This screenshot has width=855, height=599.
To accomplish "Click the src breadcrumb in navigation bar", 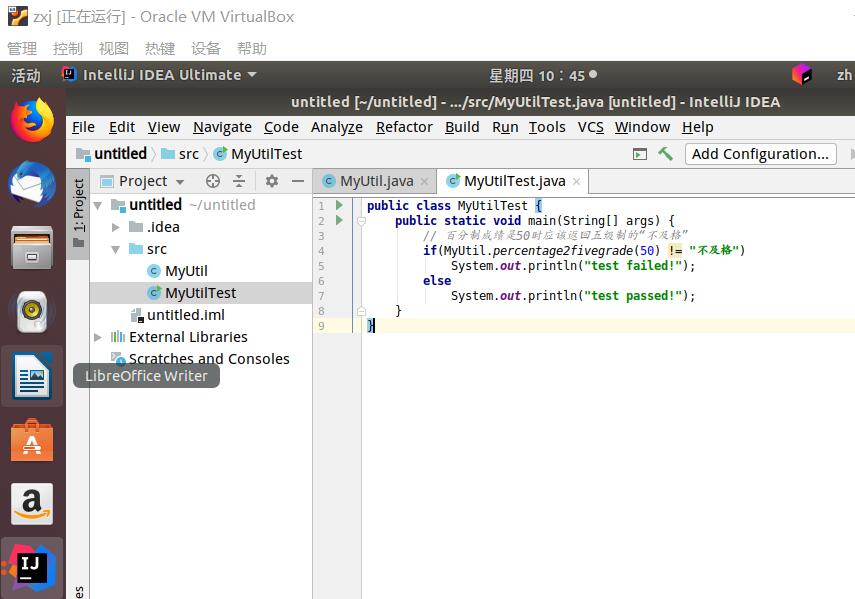I will point(180,154).
